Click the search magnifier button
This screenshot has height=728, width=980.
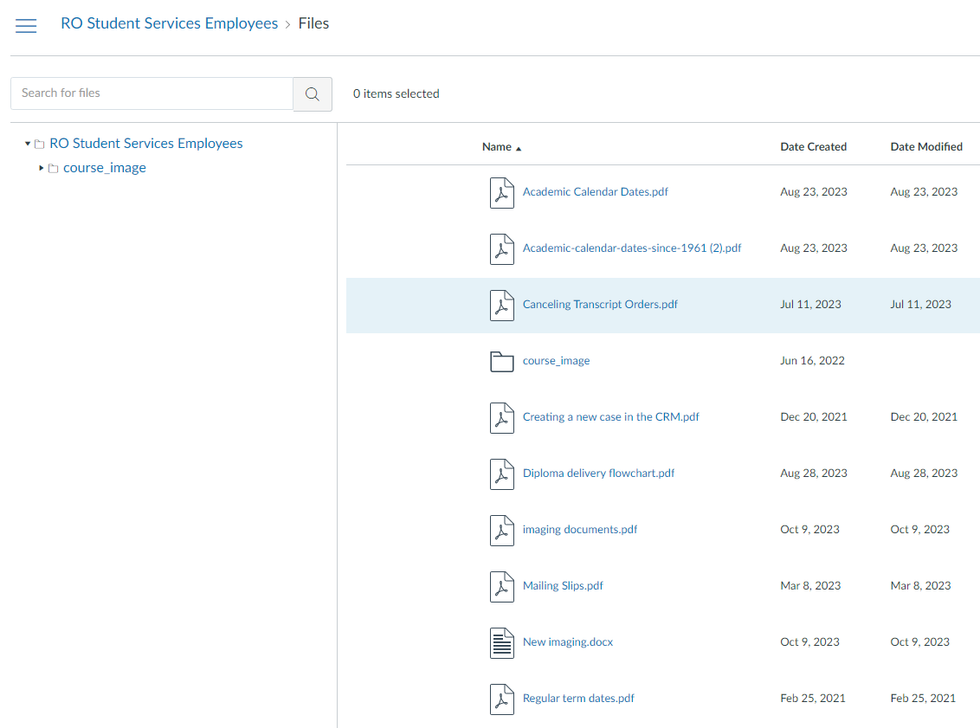pyautogui.click(x=312, y=94)
